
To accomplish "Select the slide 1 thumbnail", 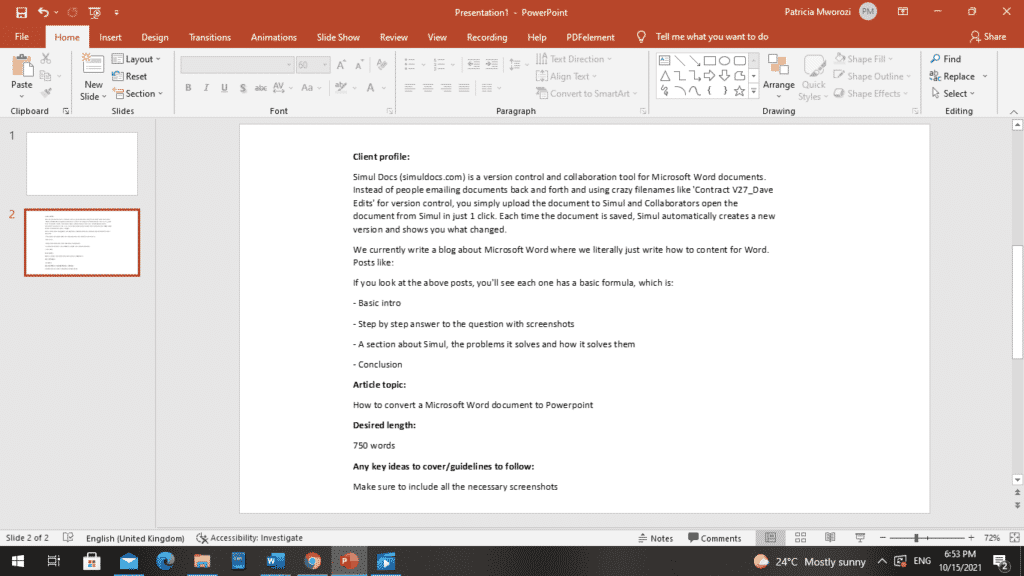I will click(82, 164).
